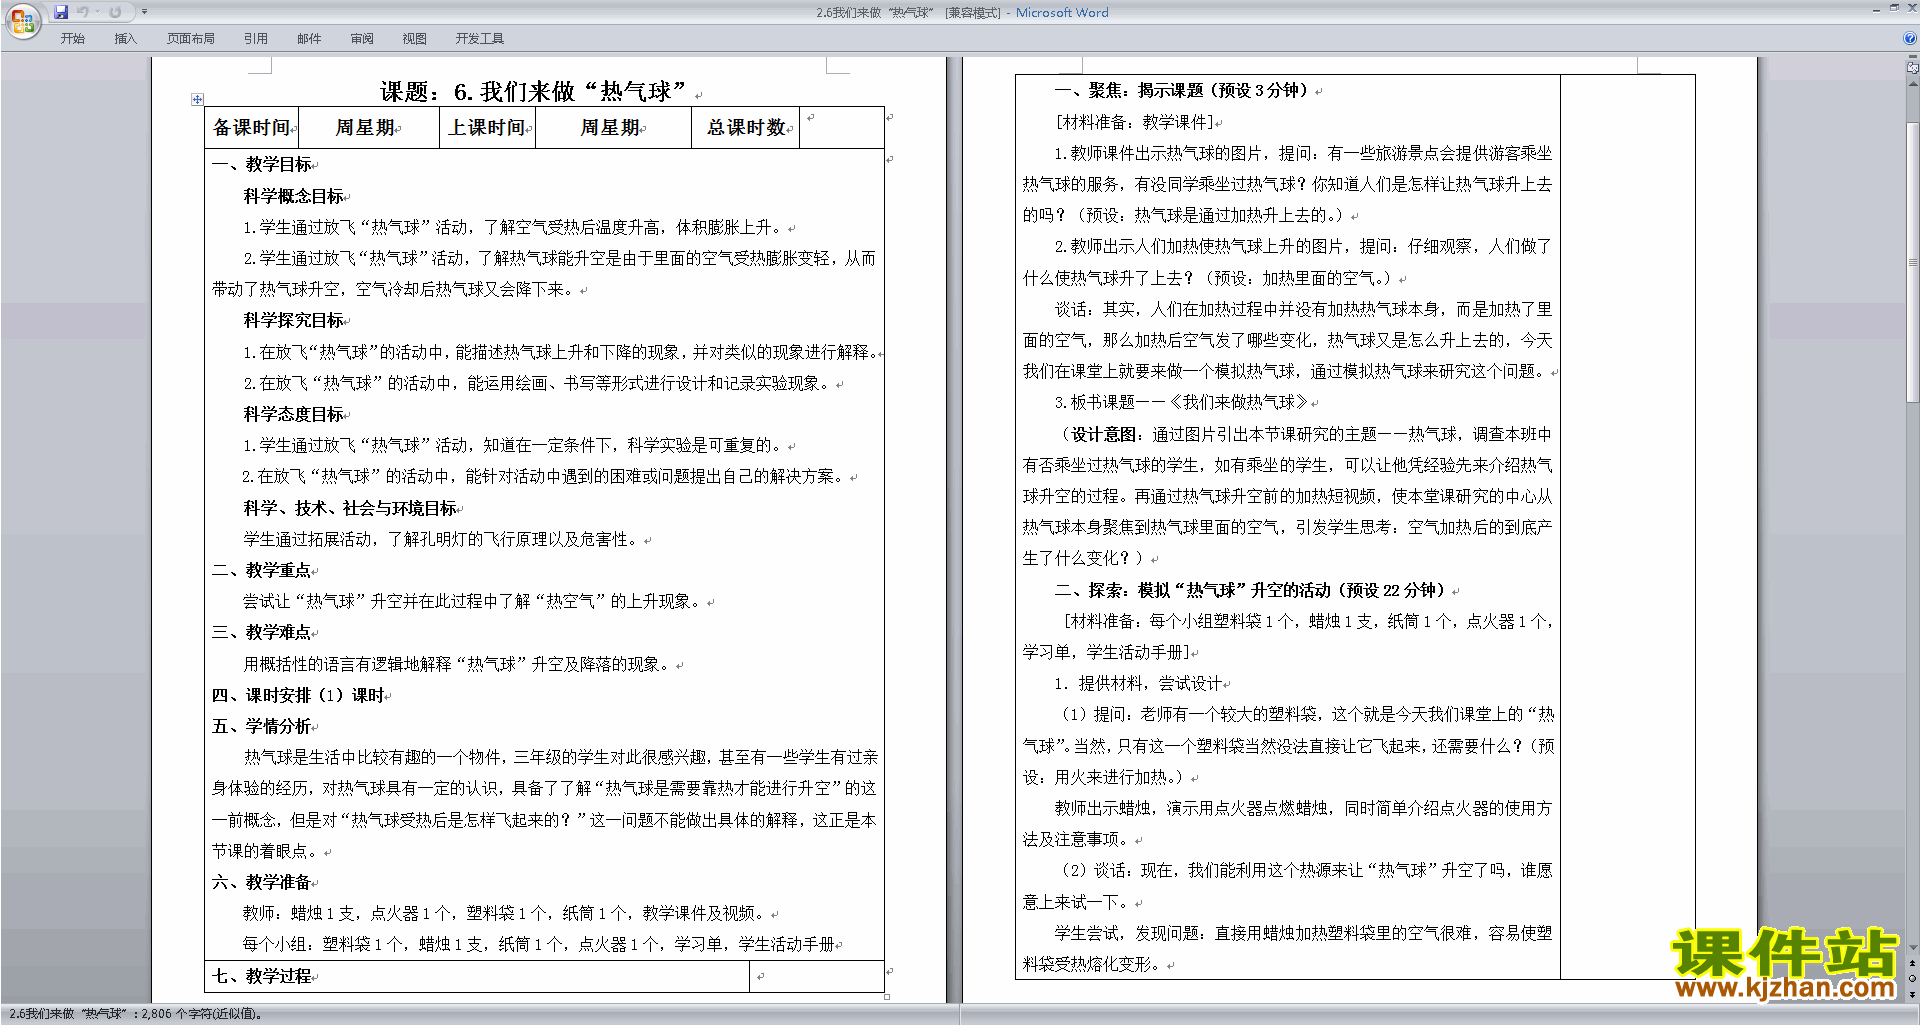
Task: Click the line 用概括性的语言有逻辑地解释
Action: tap(456, 664)
